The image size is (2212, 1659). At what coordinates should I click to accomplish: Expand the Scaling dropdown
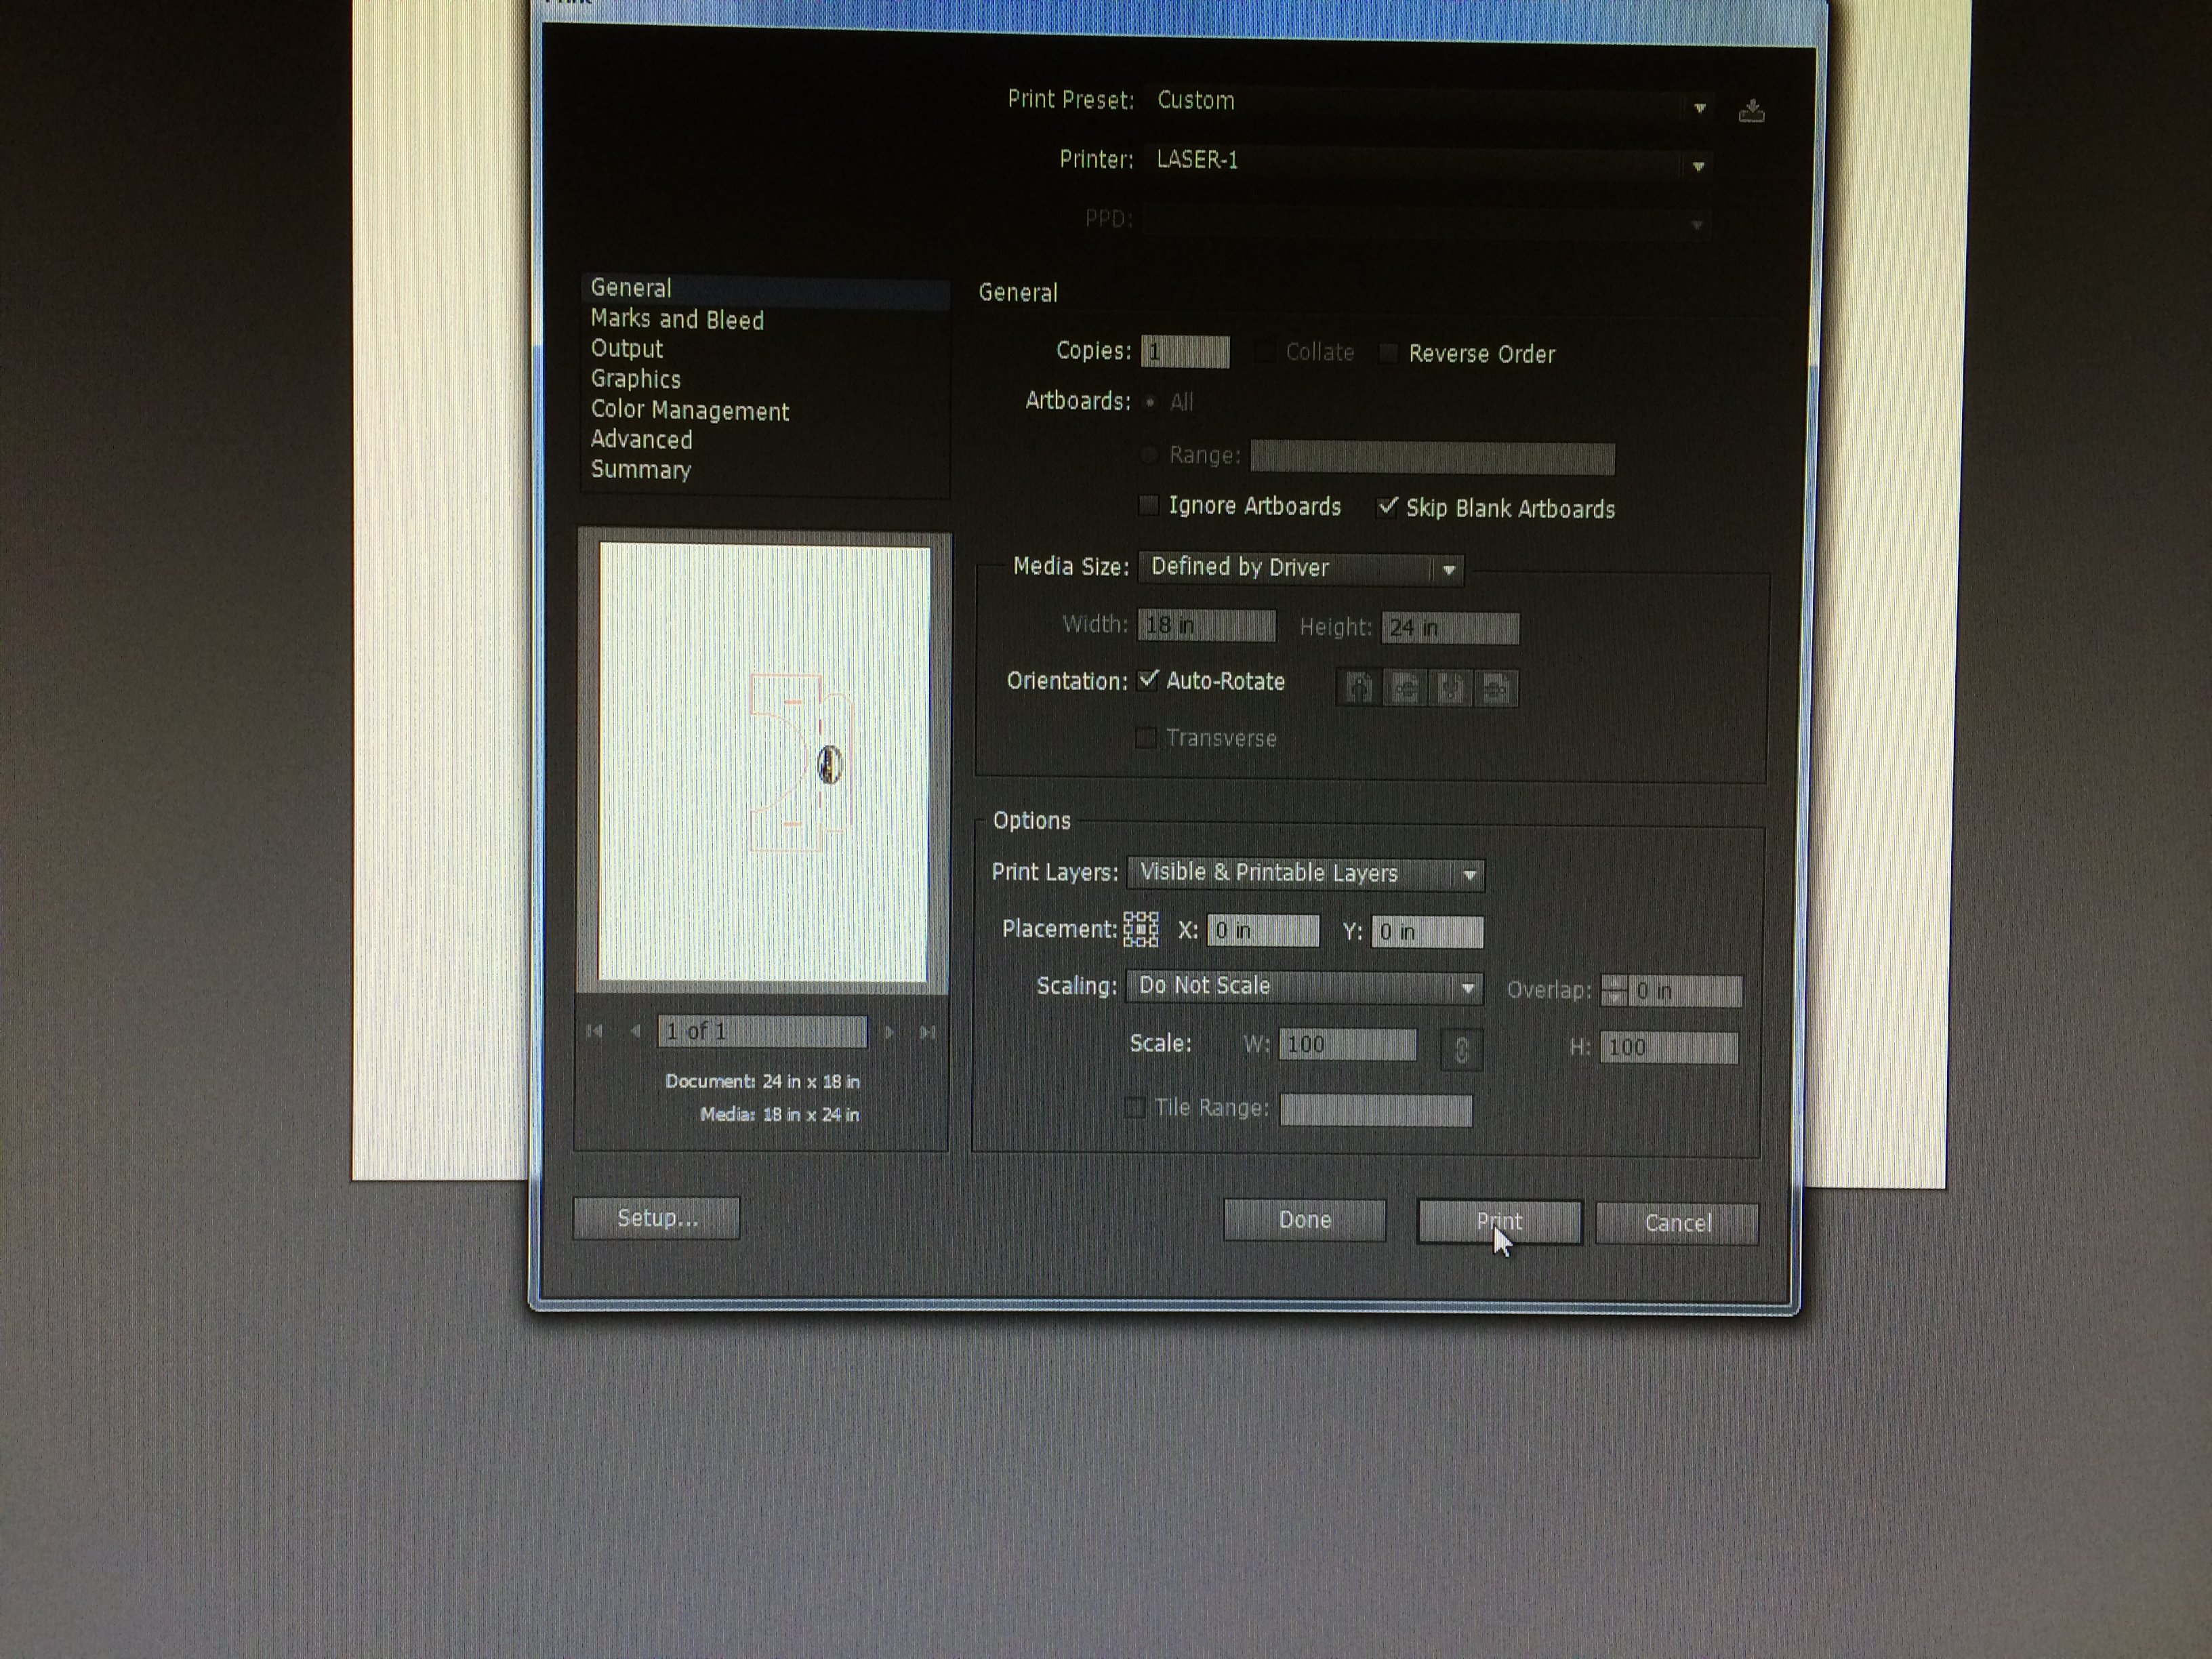click(1304, 987)
